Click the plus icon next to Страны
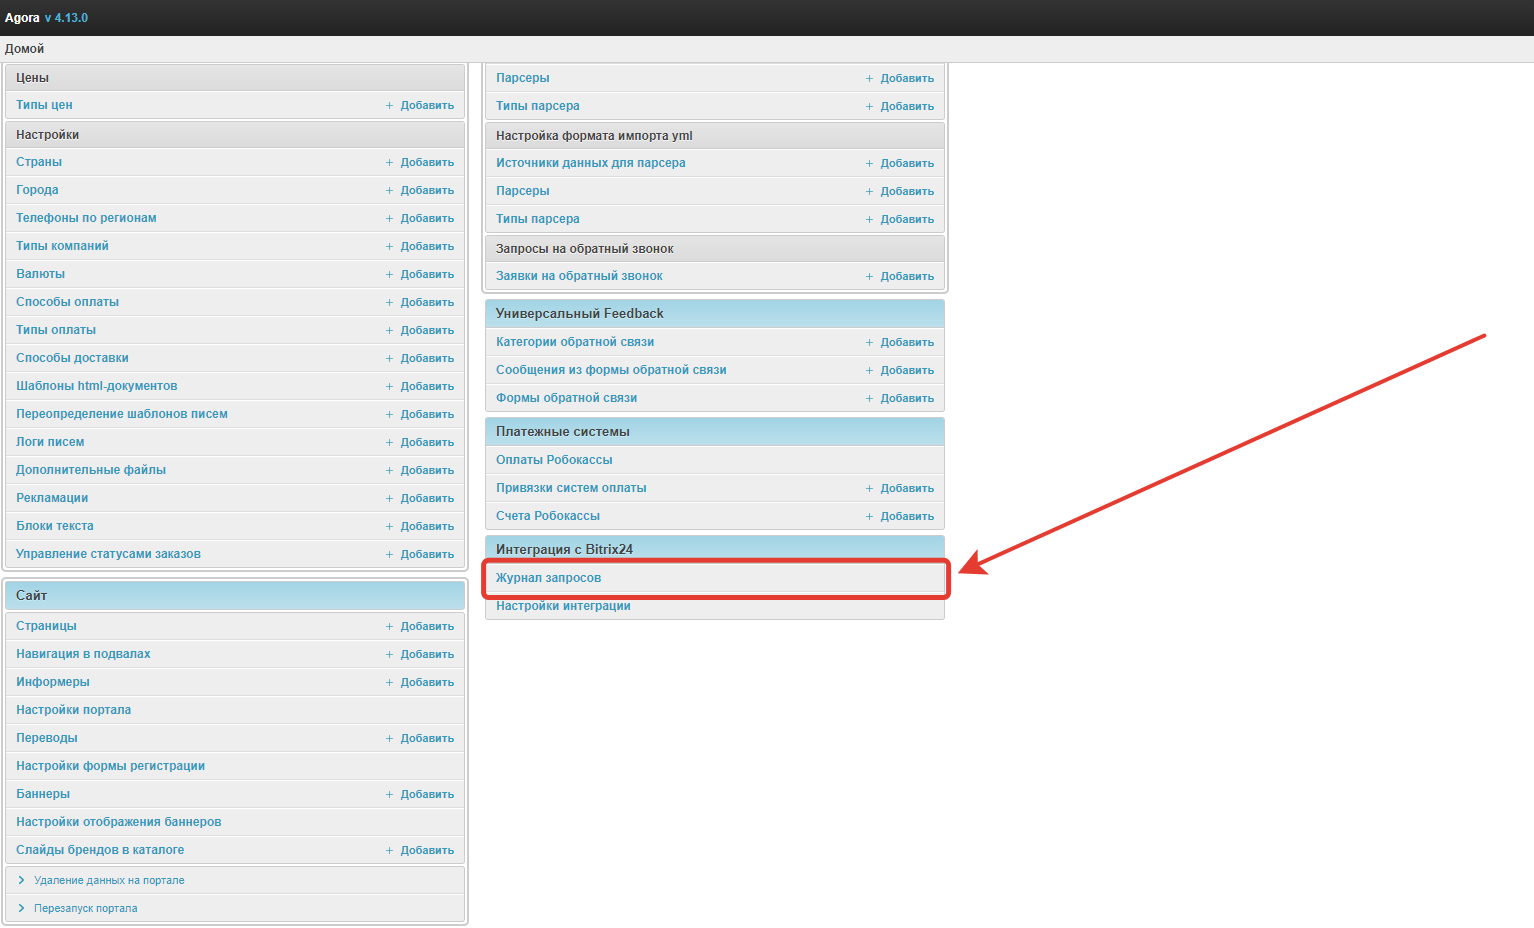This screenshot has width=1534, height=928. [x=389, y=162]
